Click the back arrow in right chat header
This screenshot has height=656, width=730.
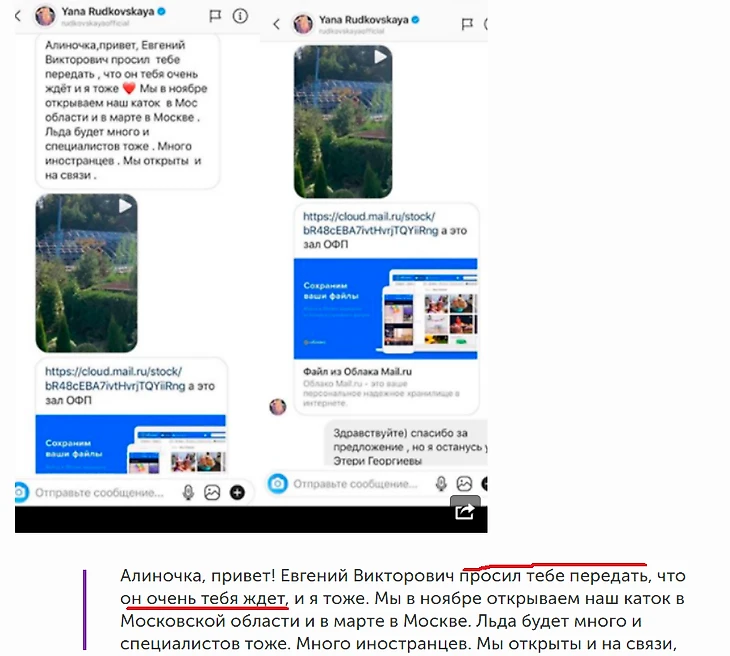277,24
